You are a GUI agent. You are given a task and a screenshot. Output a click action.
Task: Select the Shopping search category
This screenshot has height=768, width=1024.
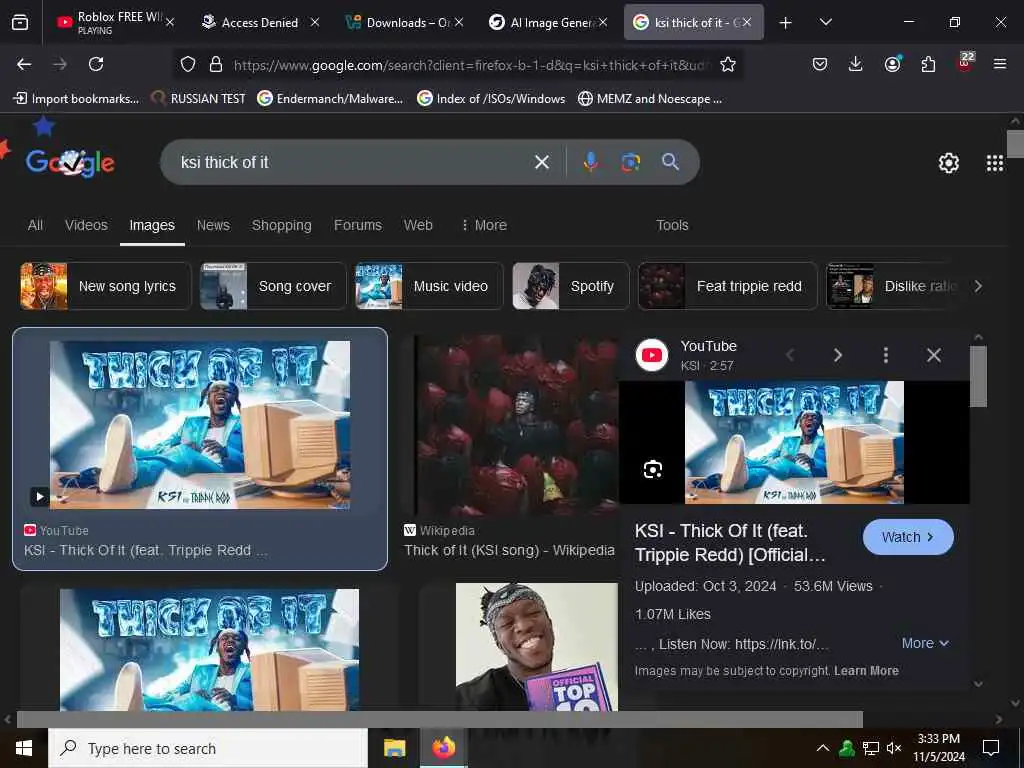click(x=281, y=225)
